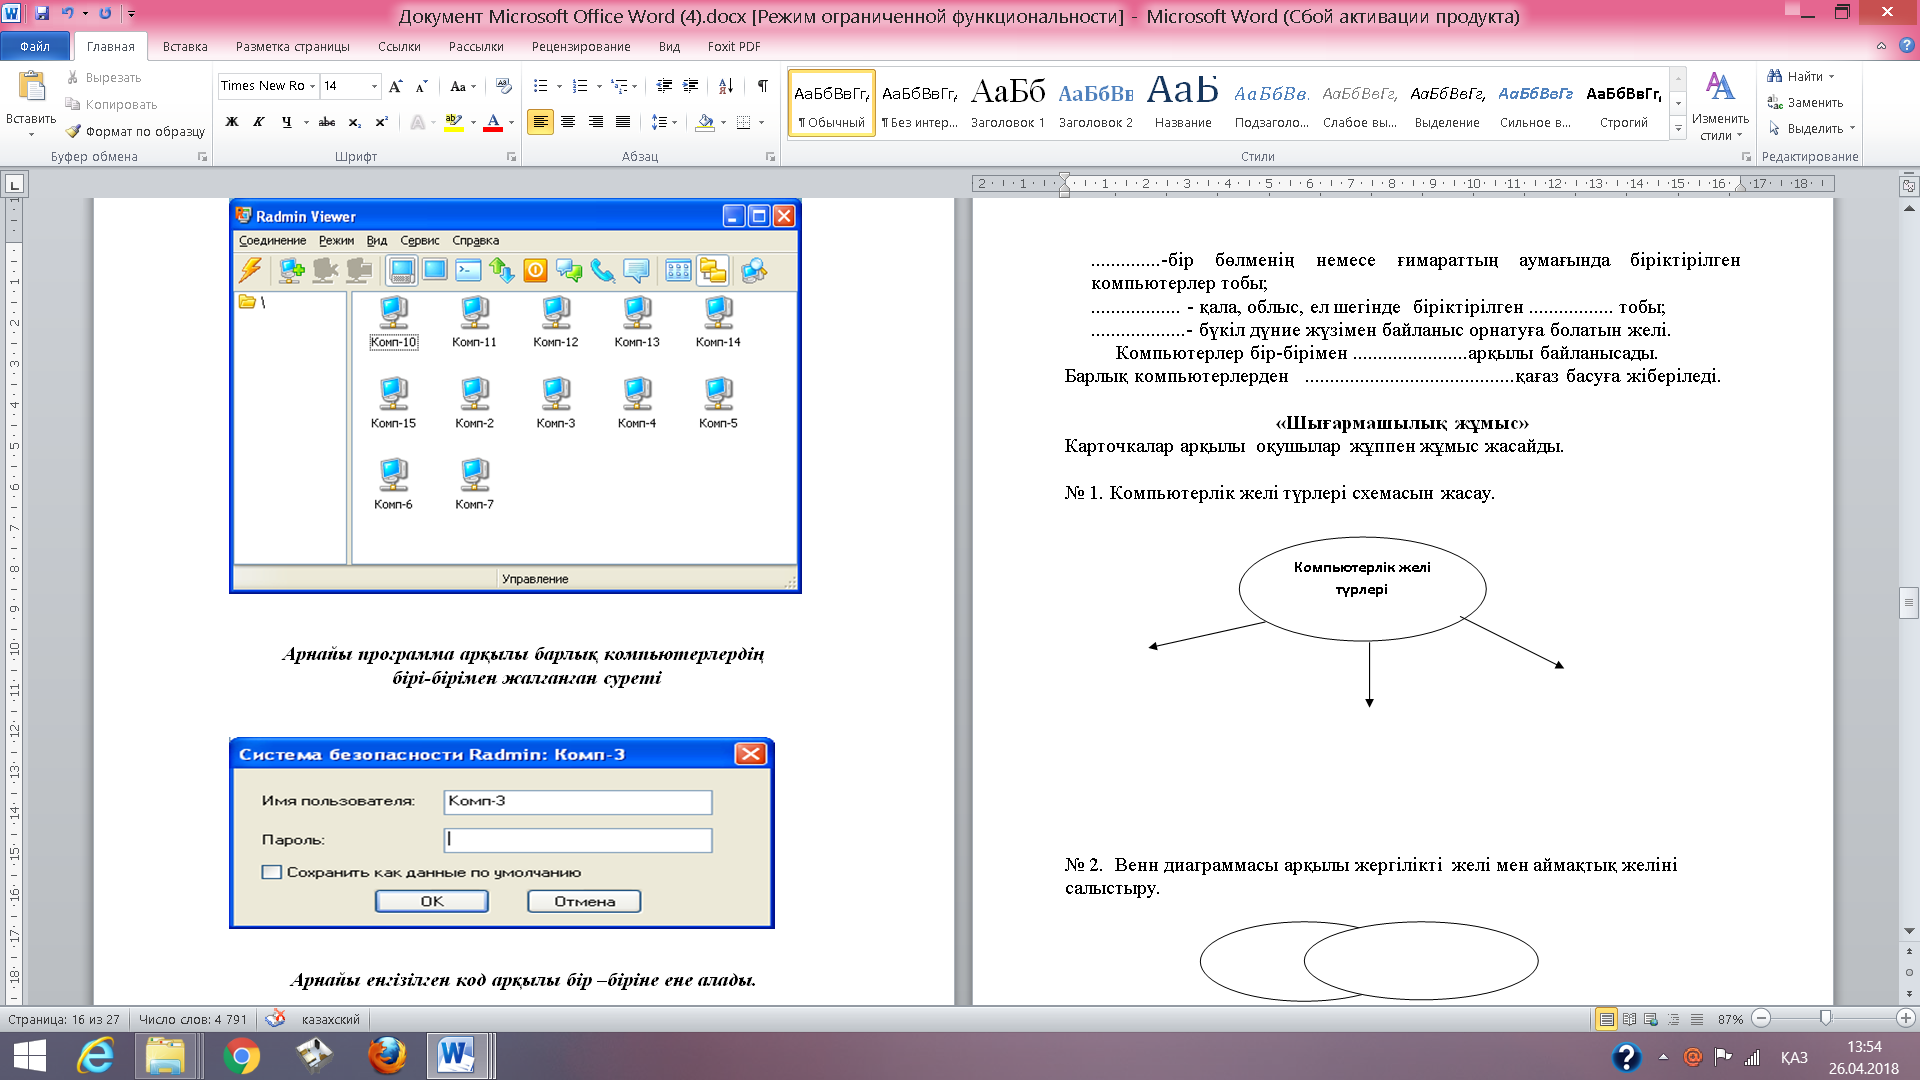Click the superscript x² icon
This screenshot has width=1920, height=1080.
tap(381, 122)
